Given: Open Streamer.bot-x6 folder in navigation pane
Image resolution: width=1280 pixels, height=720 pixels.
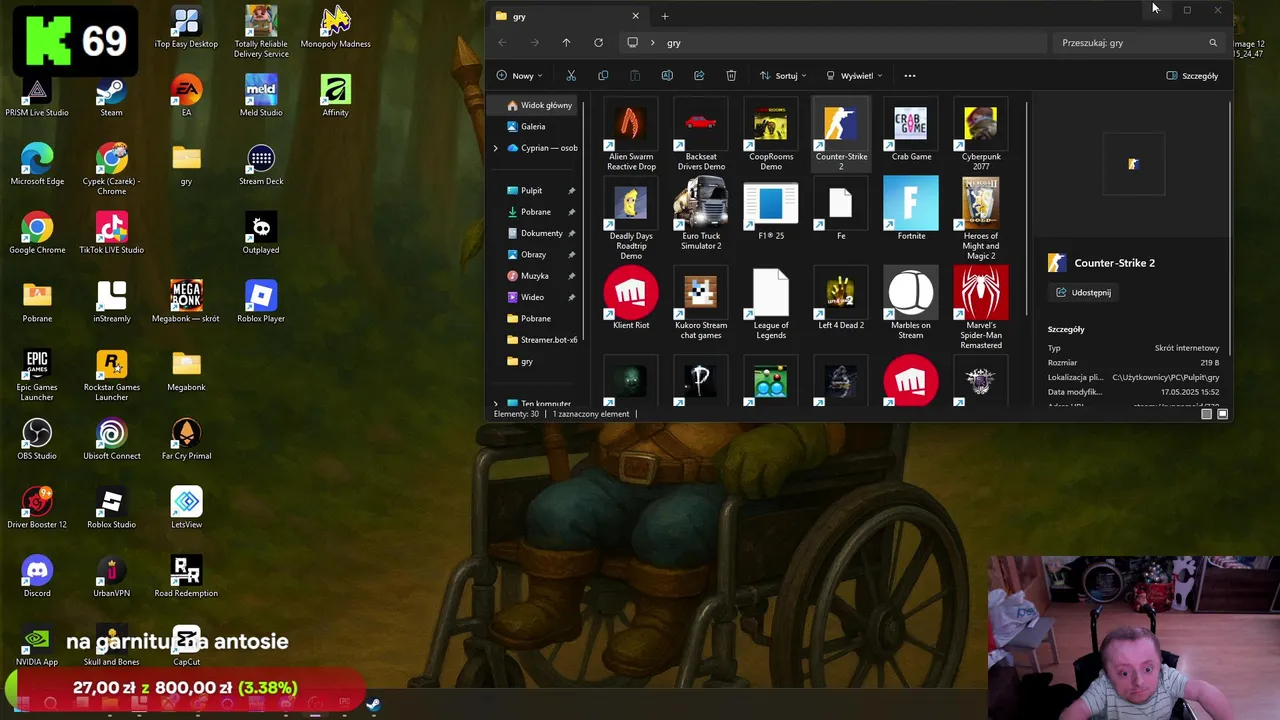Looking at the screenshot, I should click(x=542, y=340).
